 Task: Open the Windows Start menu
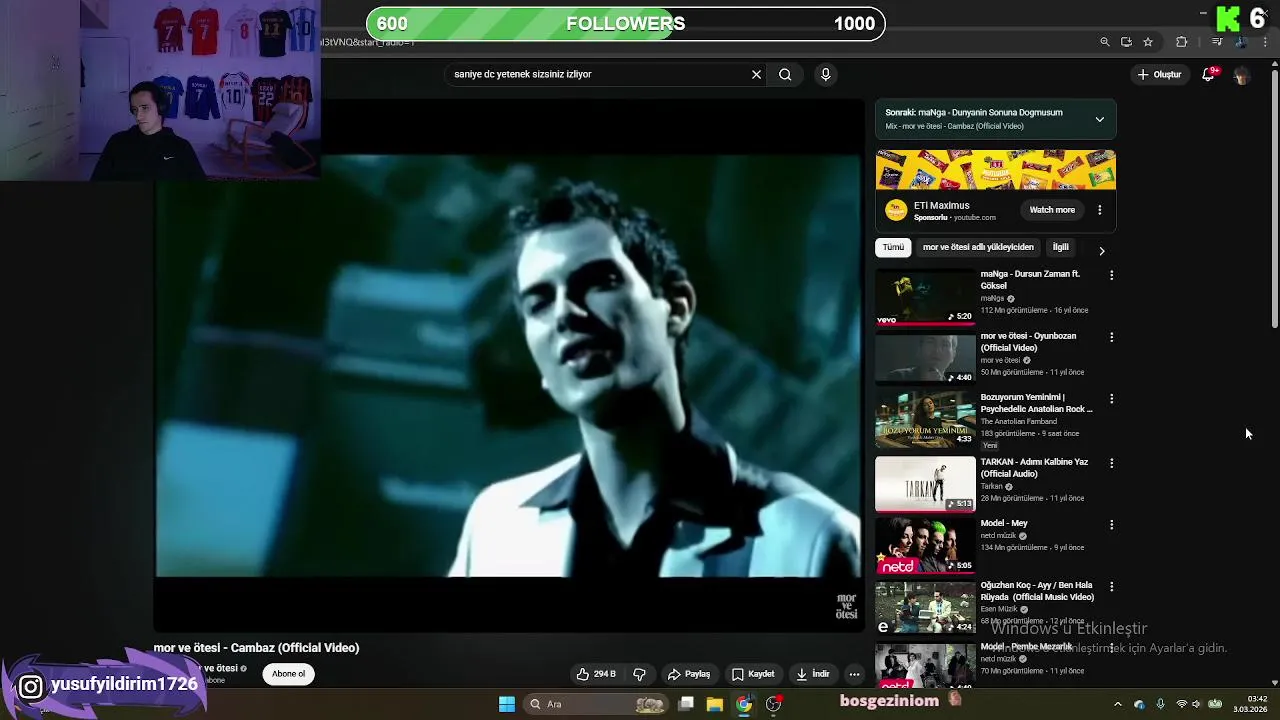pyautogui.click(x=507, y=704)
